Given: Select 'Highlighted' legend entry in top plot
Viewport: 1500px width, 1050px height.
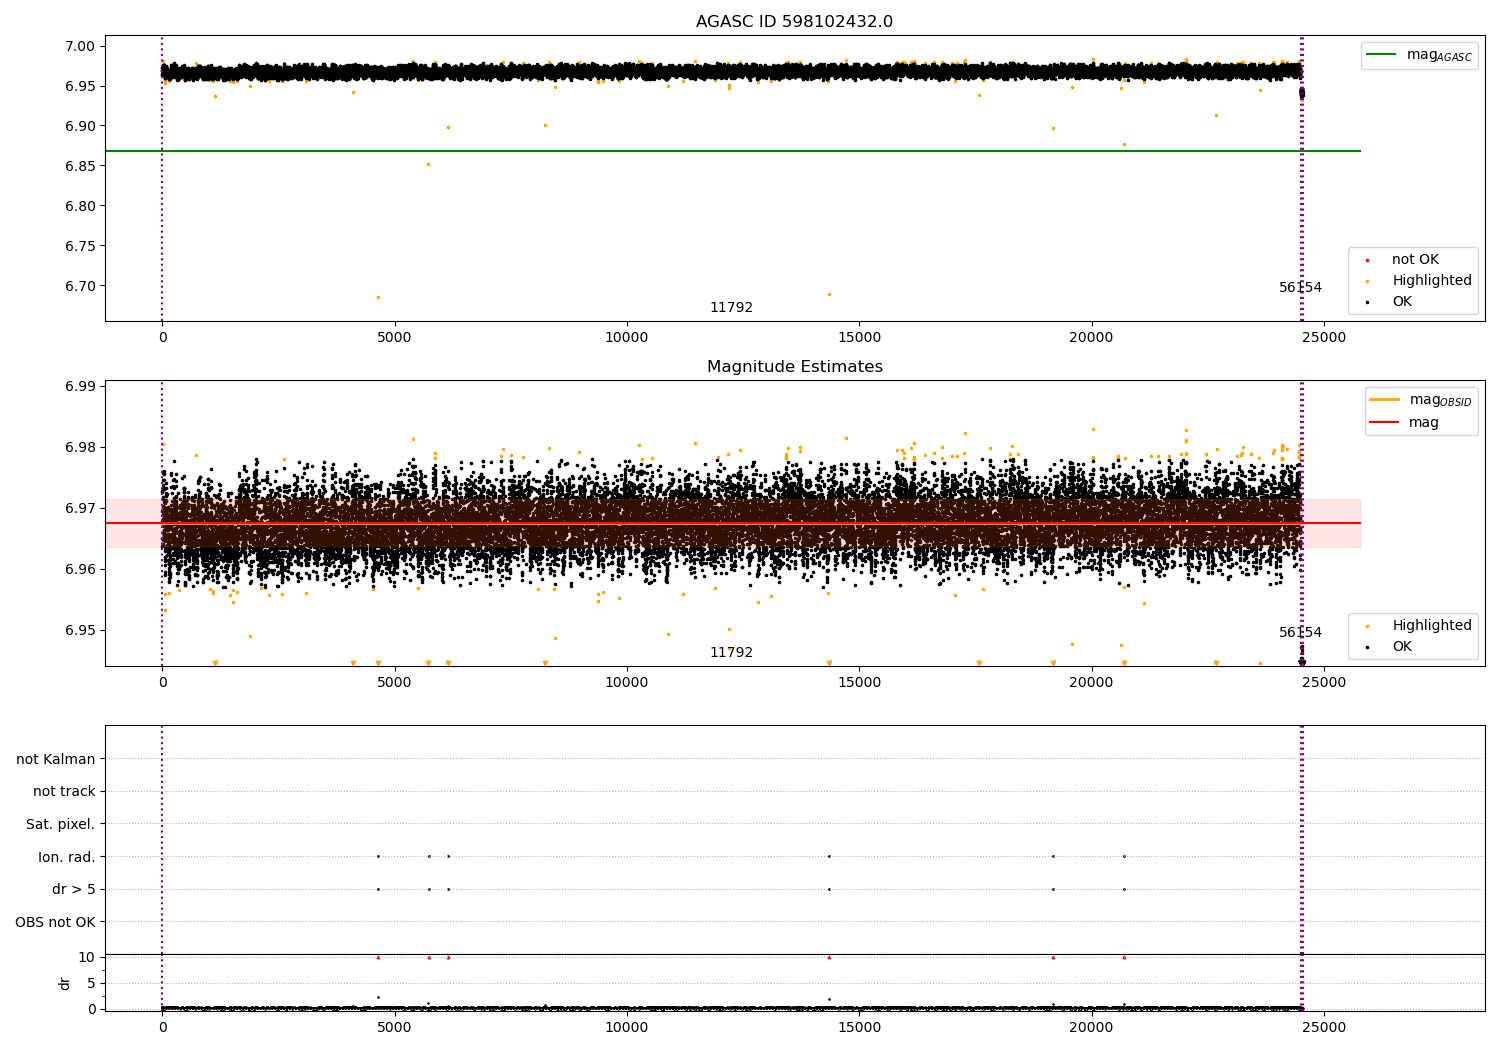Looking at the screenshot, I should coord(1431,281).
